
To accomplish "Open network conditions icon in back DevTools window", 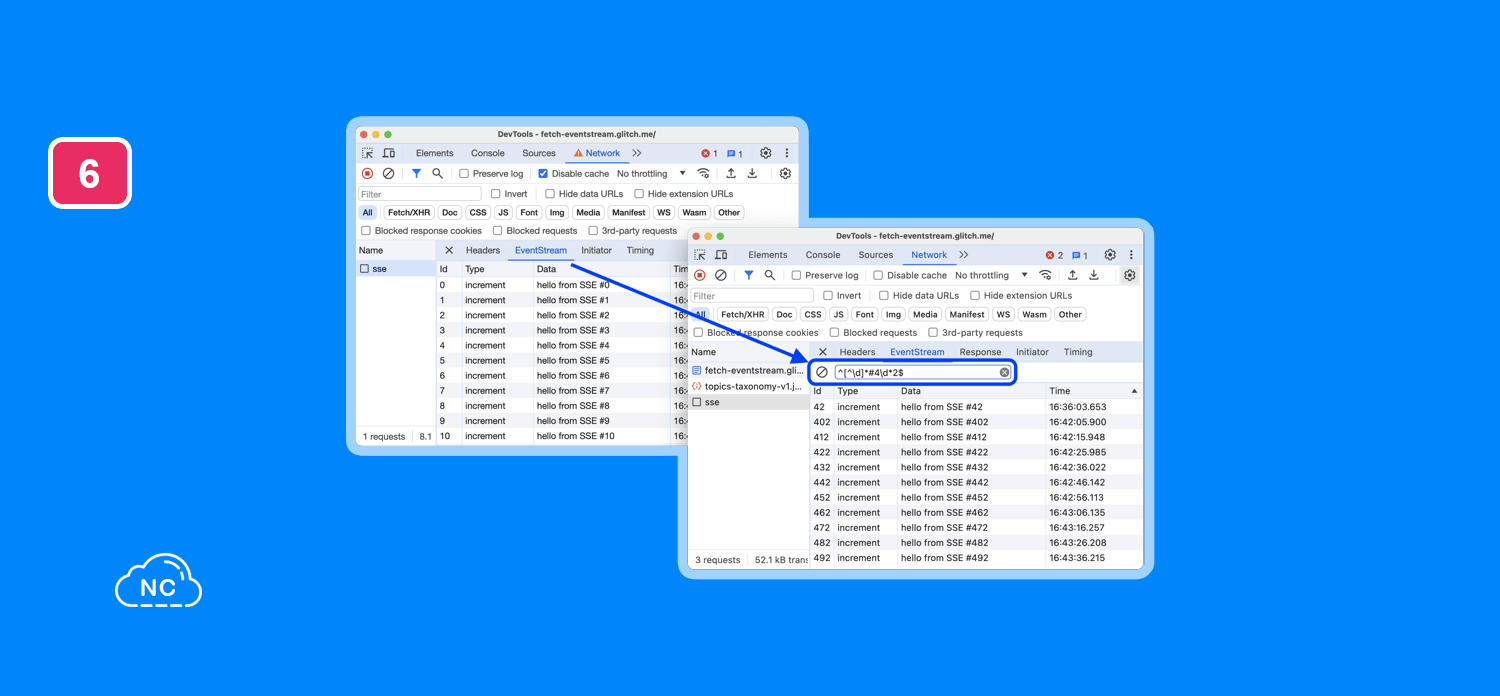I will tap(703, 173).
